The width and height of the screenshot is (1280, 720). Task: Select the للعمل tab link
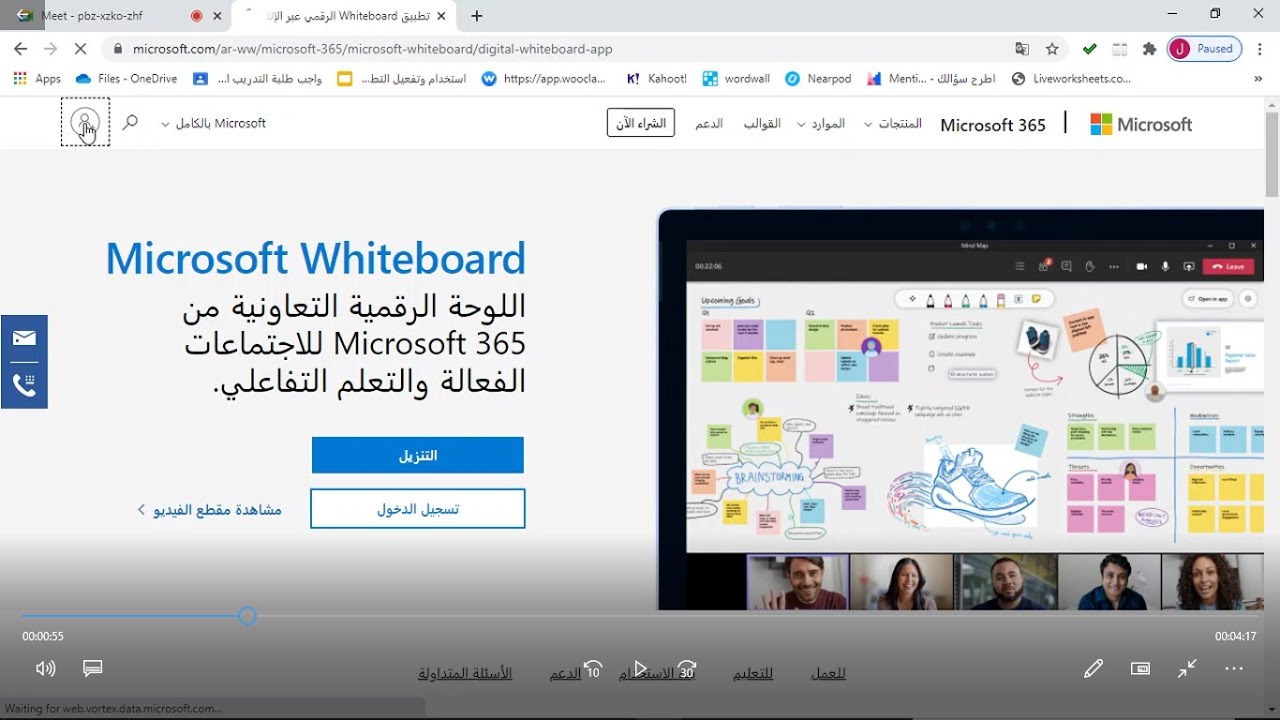pyautogui.click(x=828, y=673)
